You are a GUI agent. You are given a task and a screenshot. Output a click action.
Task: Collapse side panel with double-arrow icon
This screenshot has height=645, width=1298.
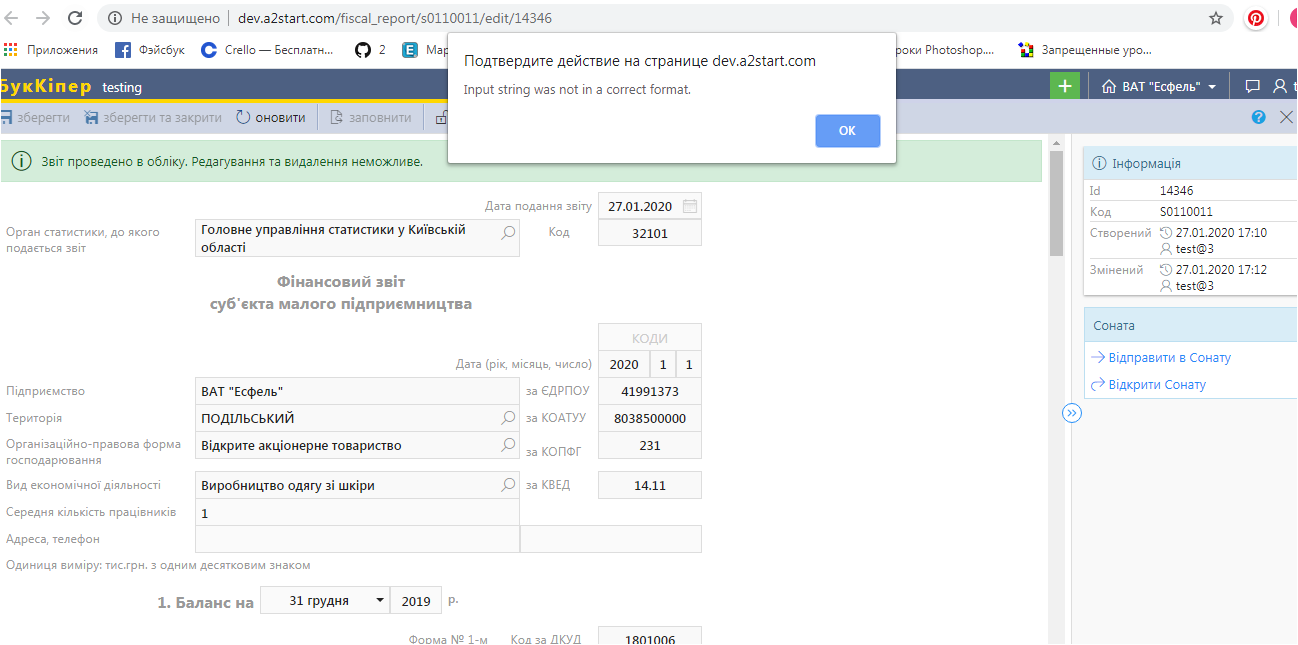1072,413
